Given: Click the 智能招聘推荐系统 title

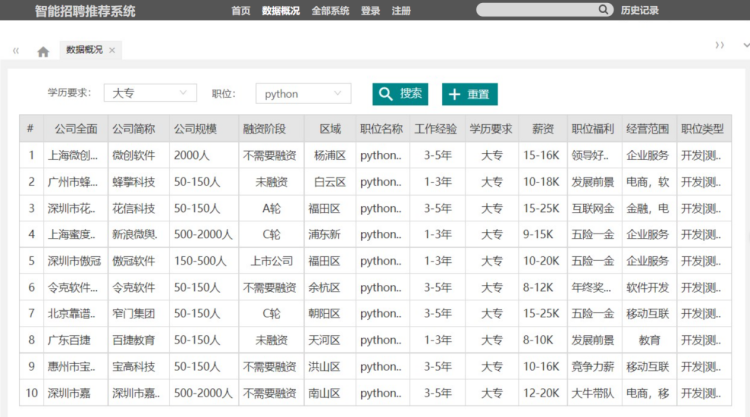Looking at the screenshot, I should click(85, 11).
